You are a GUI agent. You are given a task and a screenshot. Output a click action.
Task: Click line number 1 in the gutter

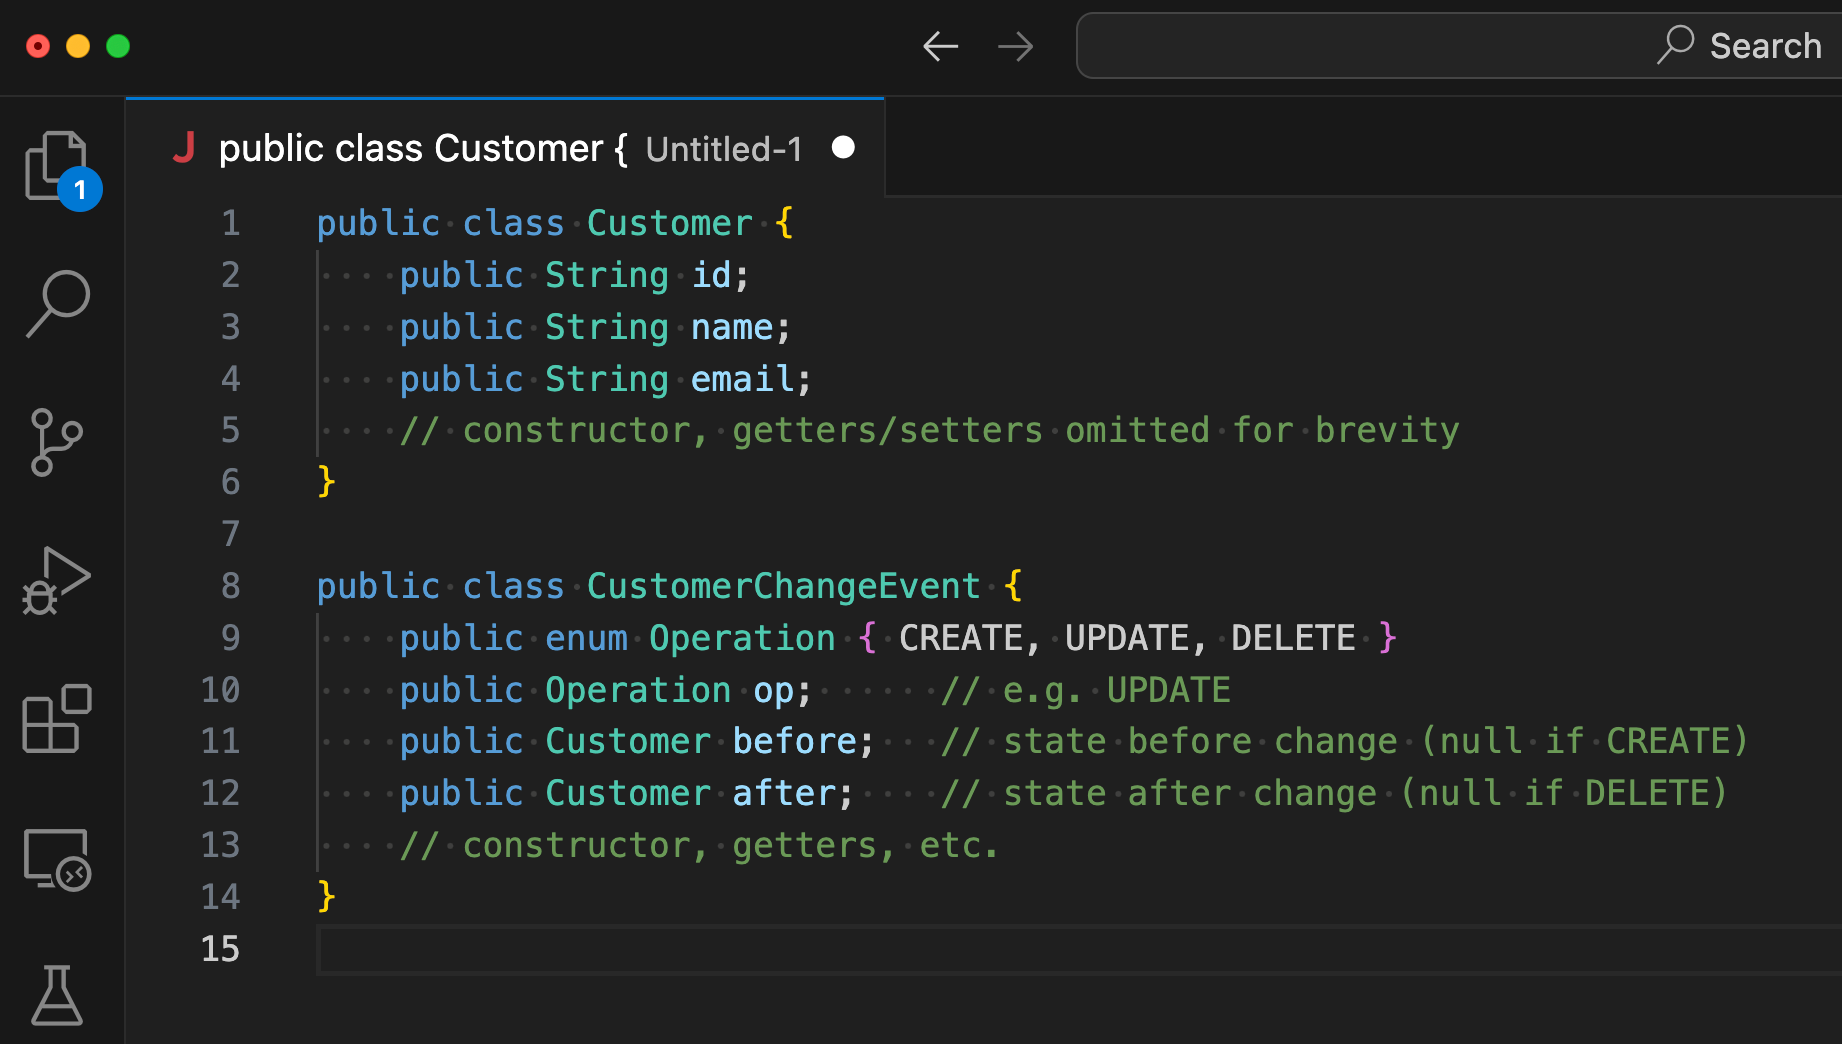230,223
